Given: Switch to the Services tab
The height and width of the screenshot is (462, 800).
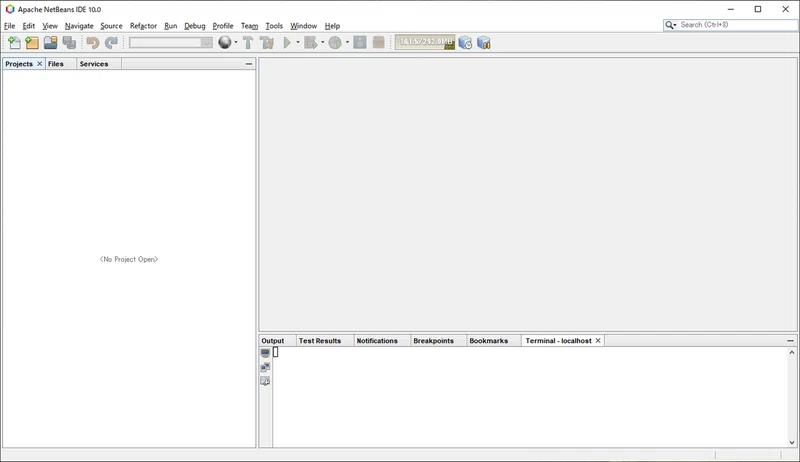Looking at the screenshot, I should [x=94, y=64].
